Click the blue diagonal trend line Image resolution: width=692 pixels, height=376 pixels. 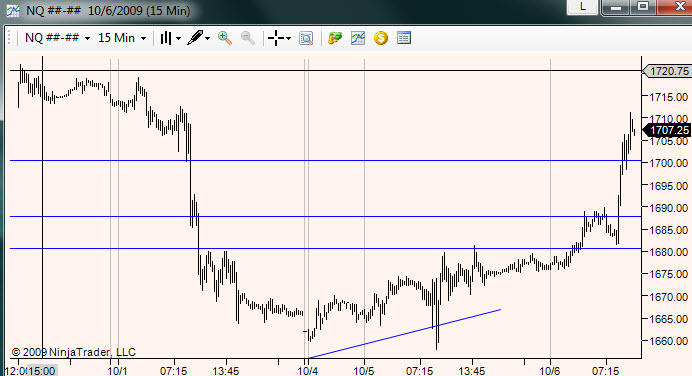[405, 334]
